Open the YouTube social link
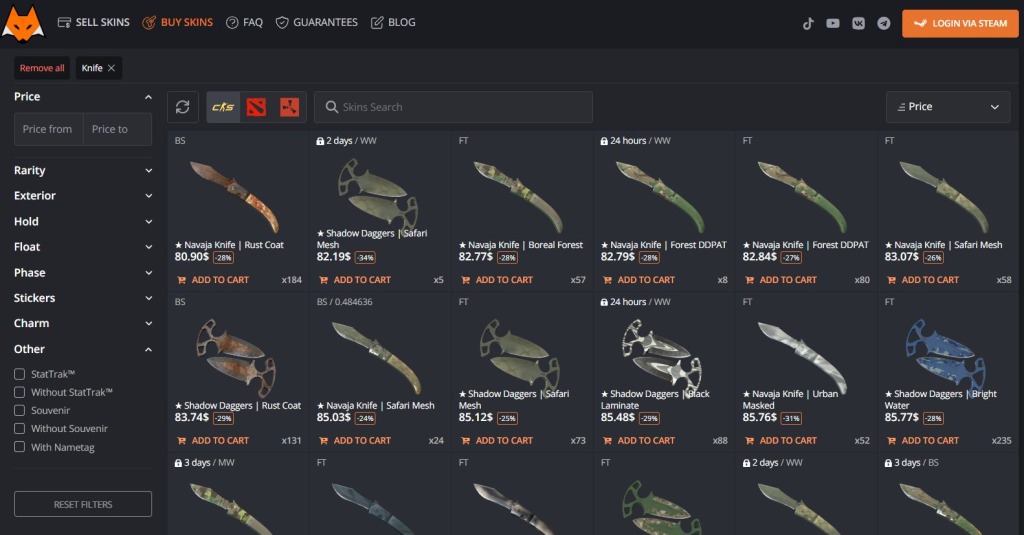This screenshot has width=1024, height=535. pyautogui.click(x=833, y=23)
